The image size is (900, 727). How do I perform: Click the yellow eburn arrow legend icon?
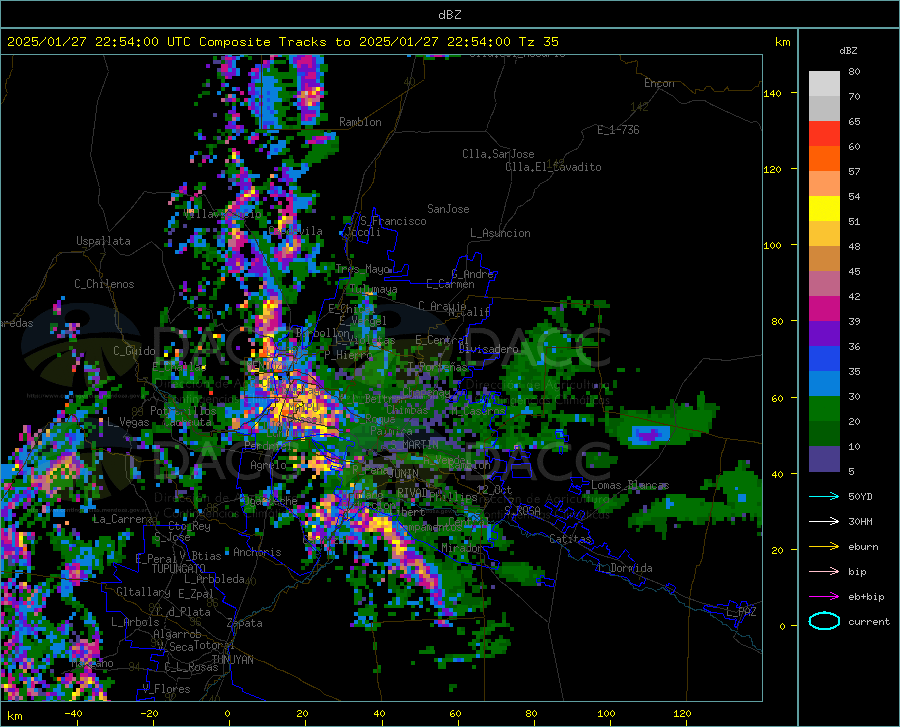(824, 546)
